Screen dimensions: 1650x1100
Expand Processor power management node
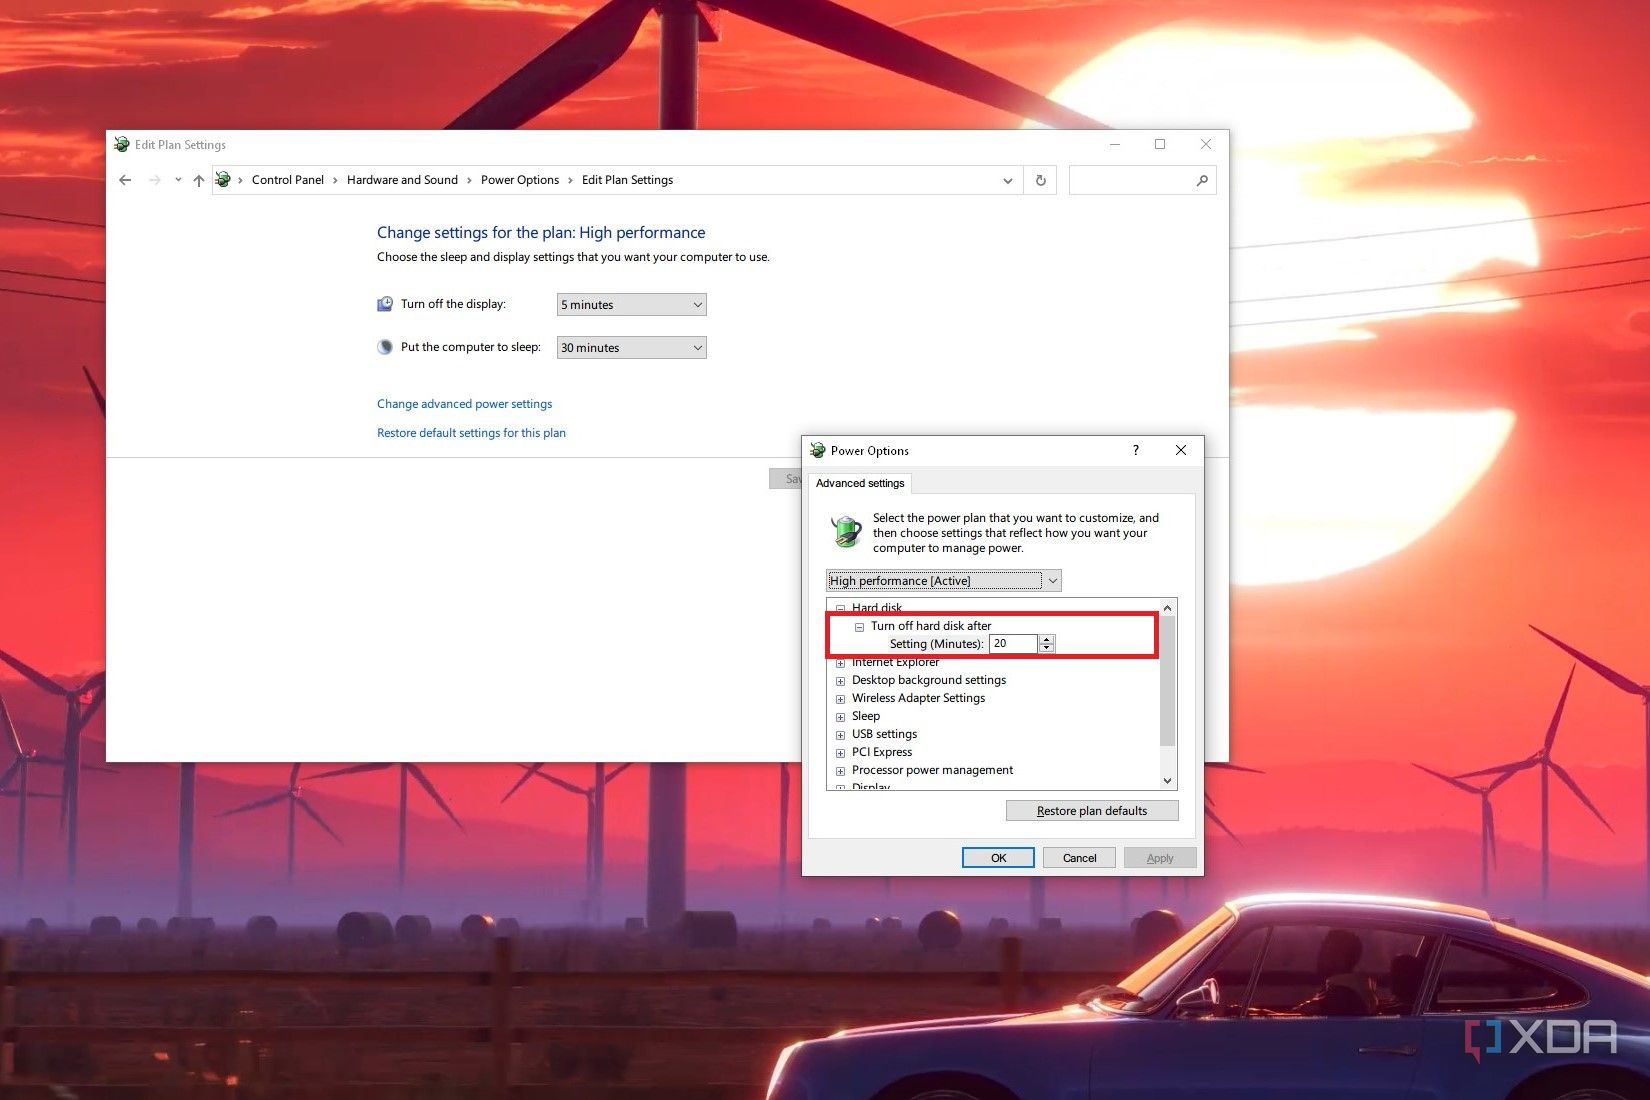840,771
